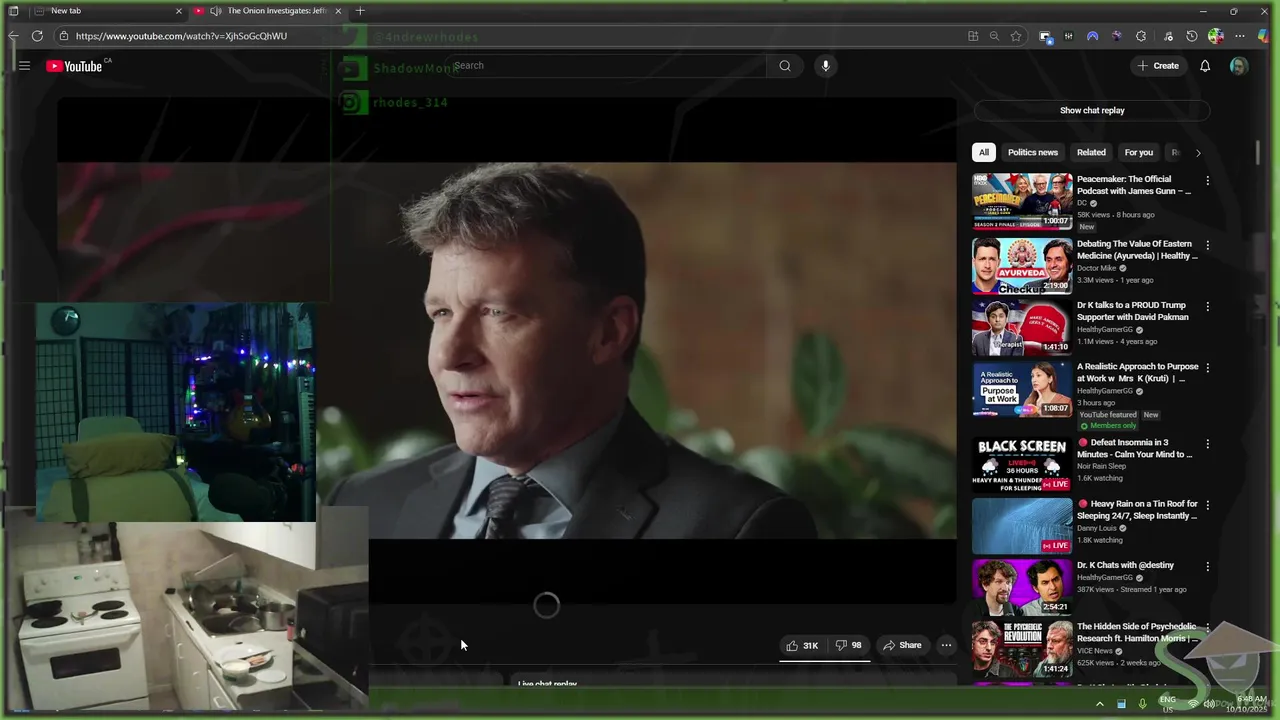Open taskbar volume speaker icon
The height and width of the screenshot is (720, 1280).
pos(1210,704)
